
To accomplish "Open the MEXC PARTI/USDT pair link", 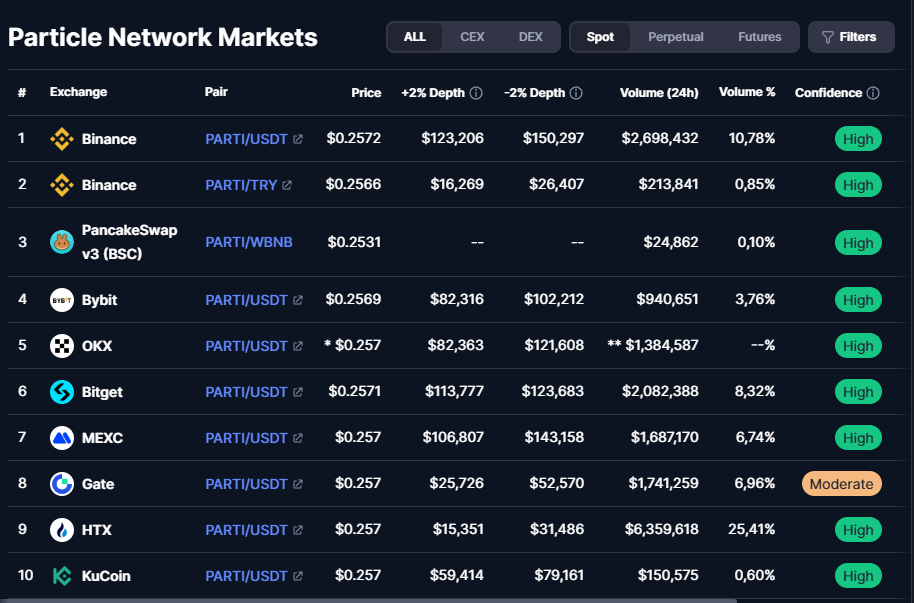I will pos(247,438).
